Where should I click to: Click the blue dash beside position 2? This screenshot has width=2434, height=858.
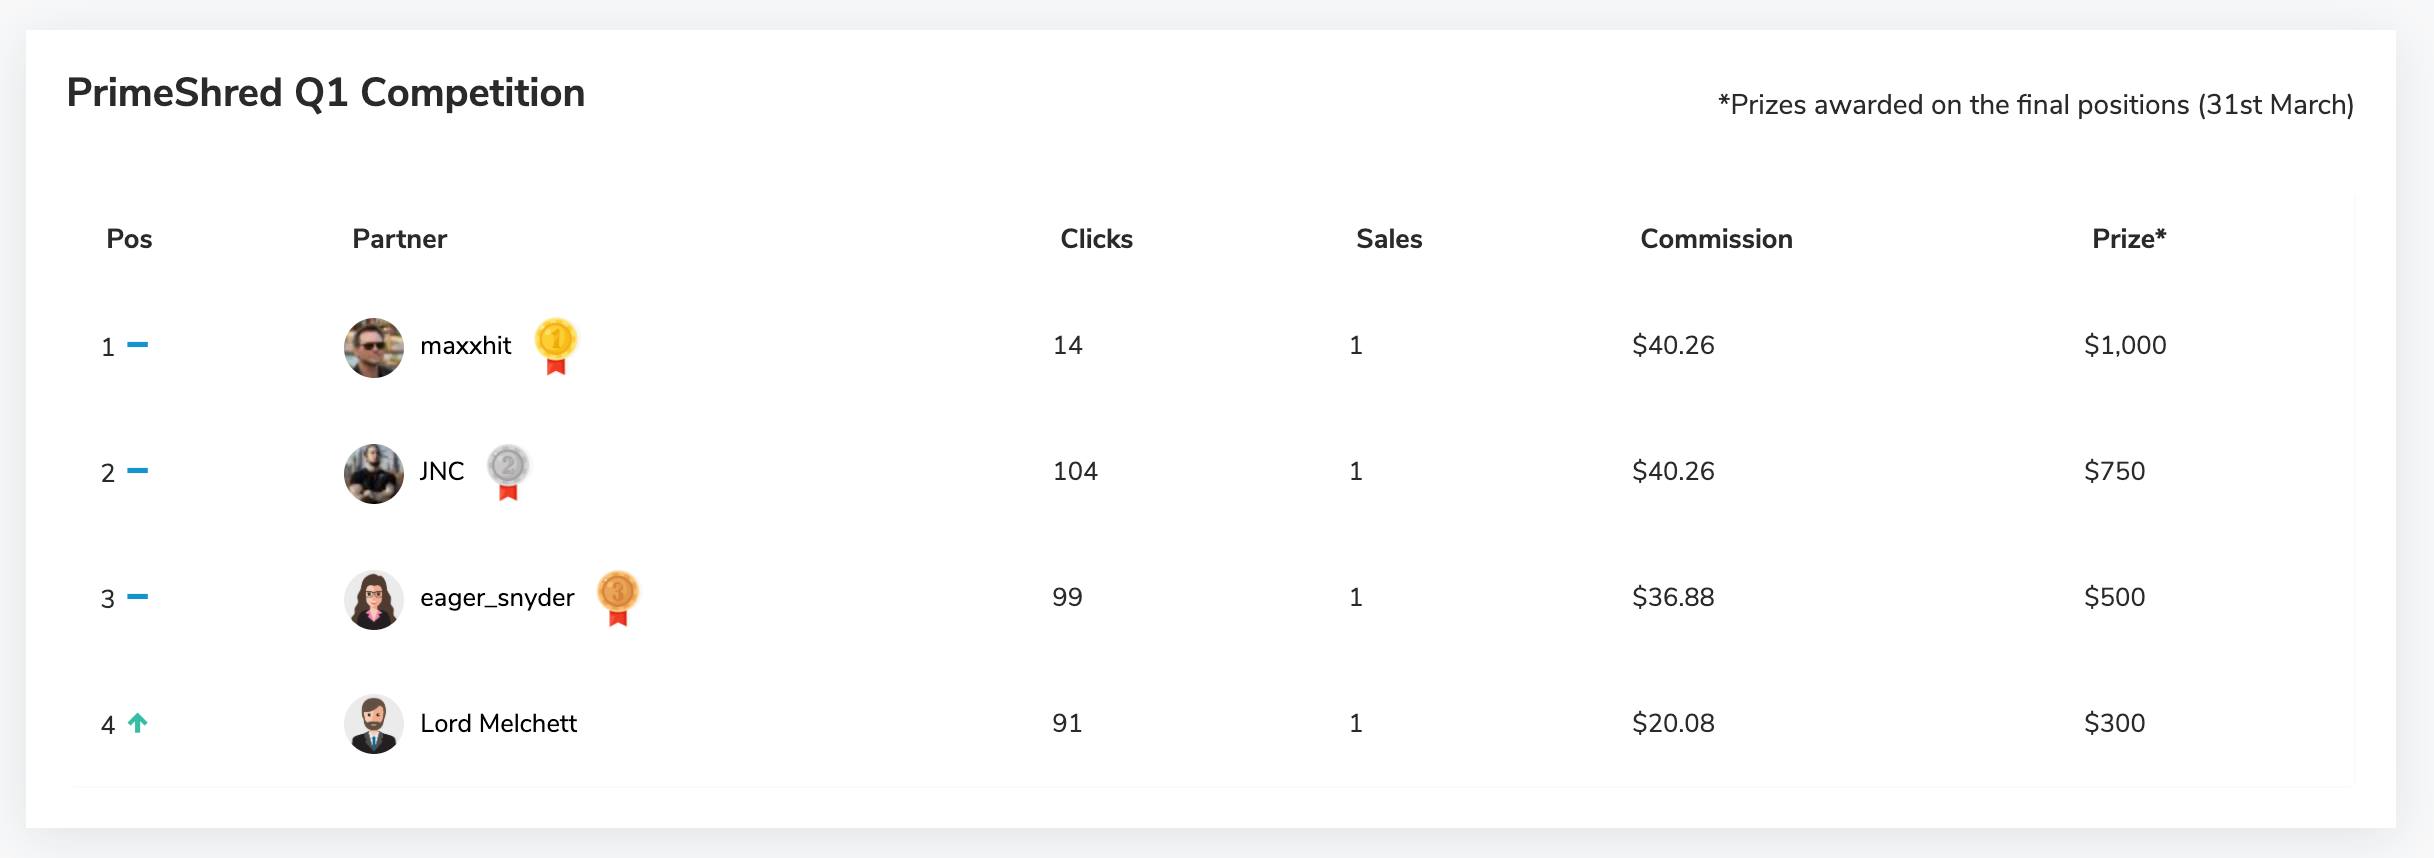click(x=138, y=471)
